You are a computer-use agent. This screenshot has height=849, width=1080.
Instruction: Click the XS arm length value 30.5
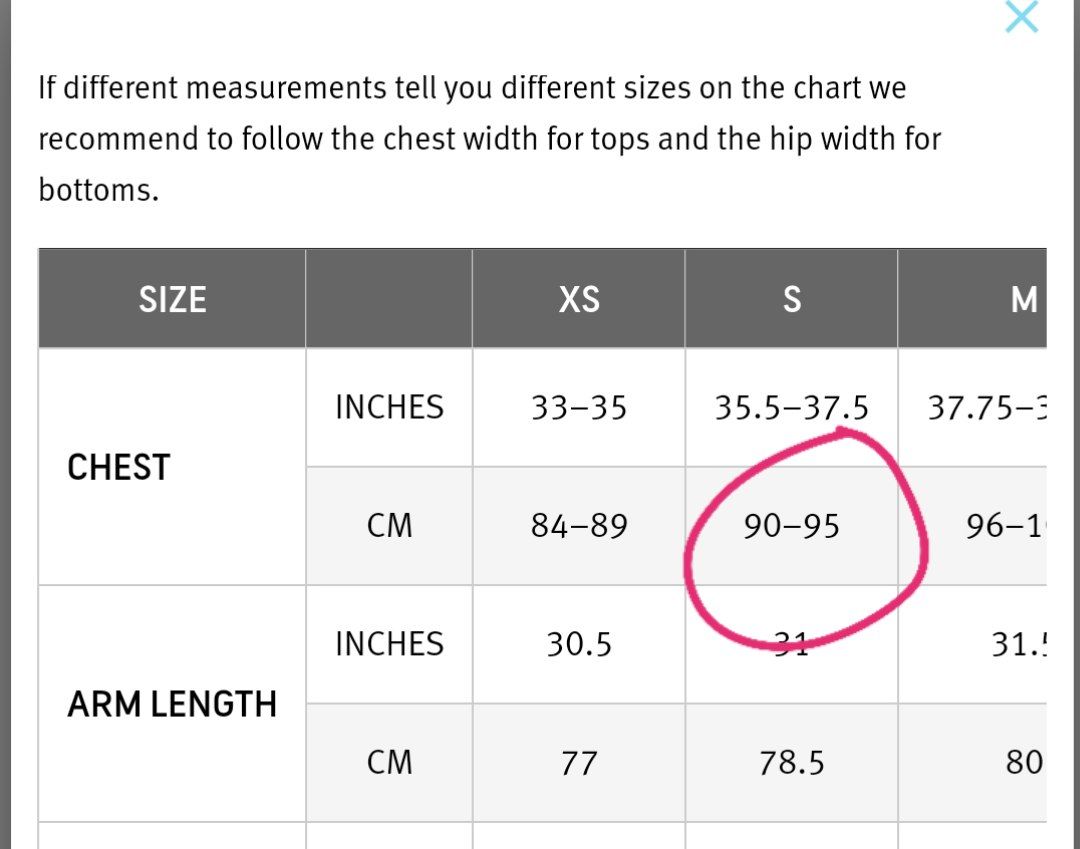579,644
